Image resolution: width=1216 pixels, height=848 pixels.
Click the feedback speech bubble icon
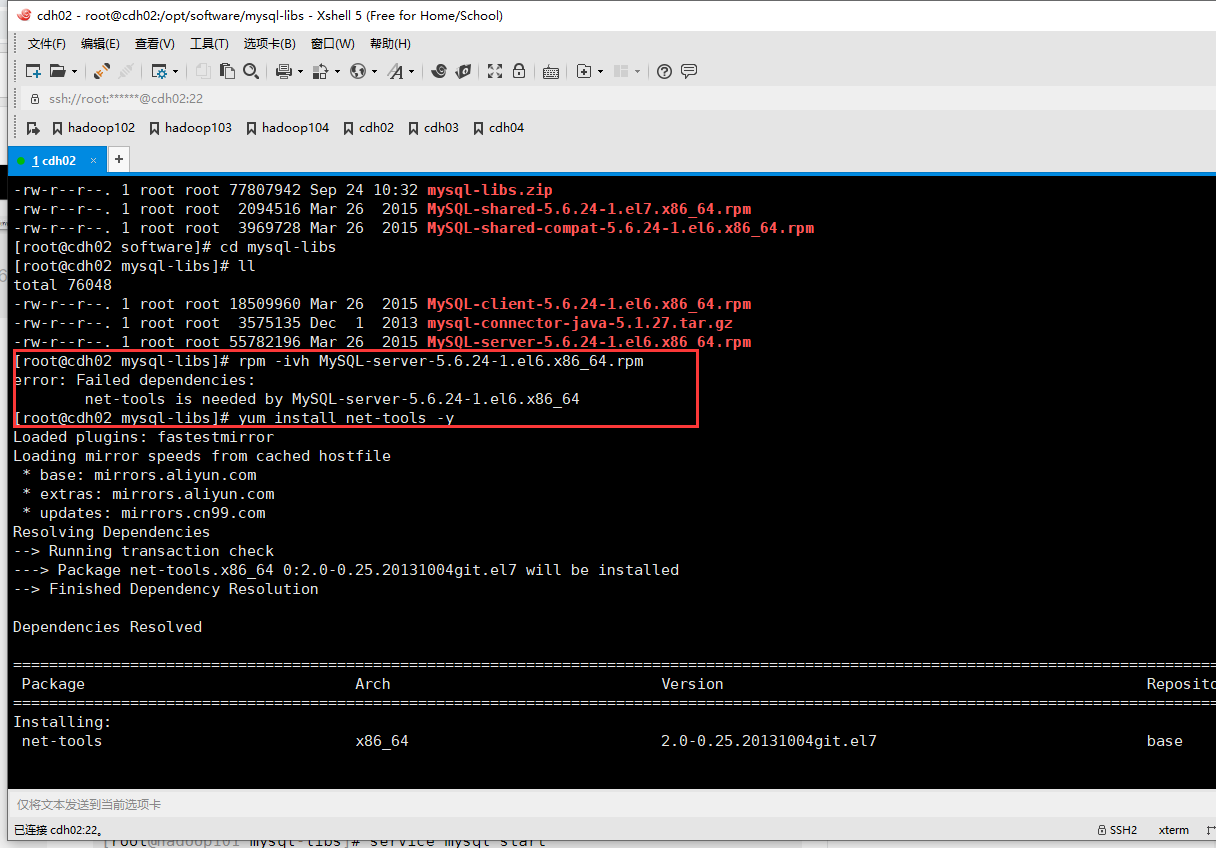689,71
